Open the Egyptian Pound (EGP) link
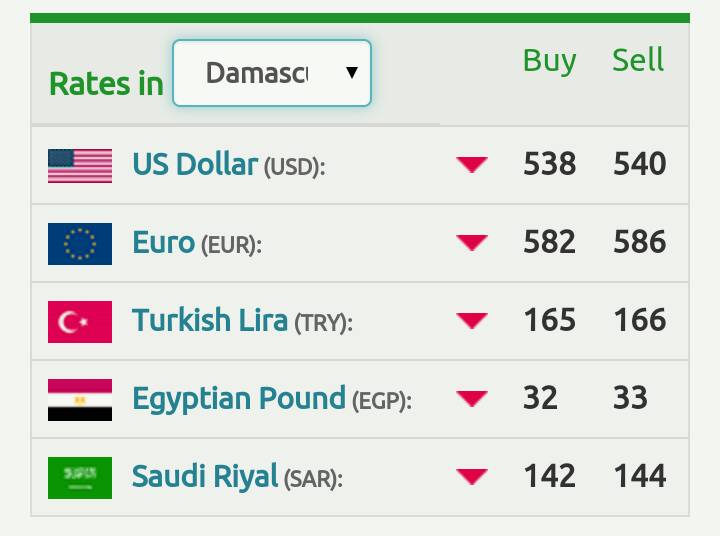 pyautogui.click(x=272, y=399)
